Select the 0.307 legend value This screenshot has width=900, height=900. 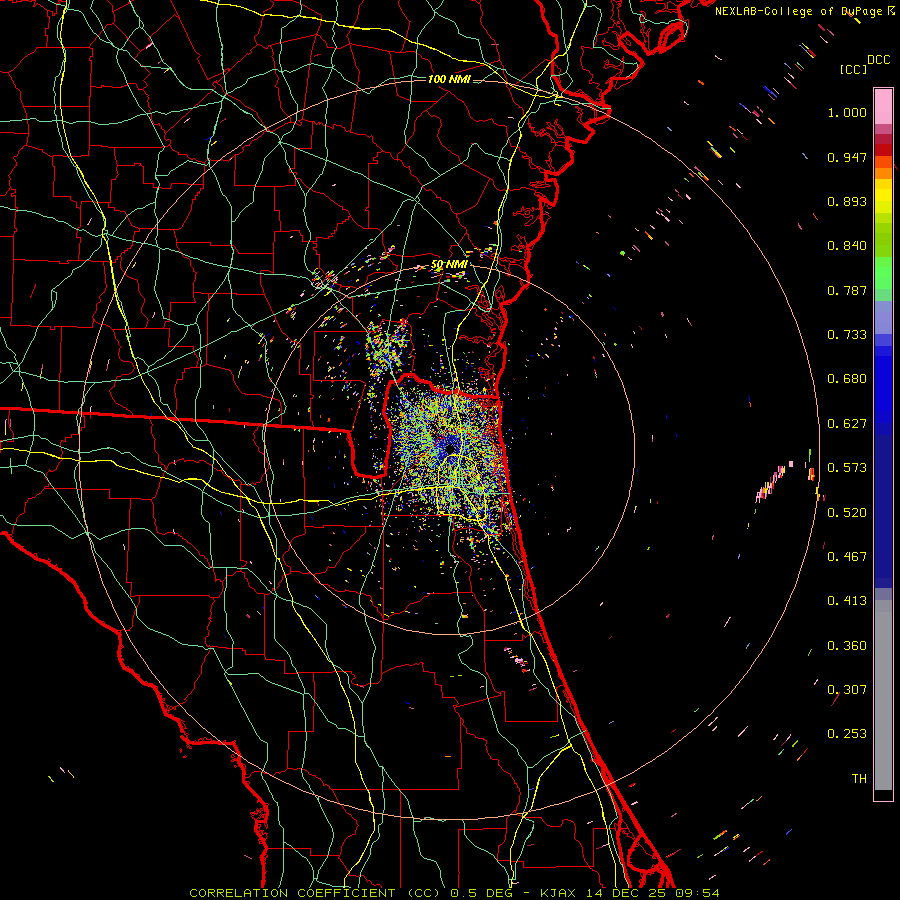click(x=847, y=690)
